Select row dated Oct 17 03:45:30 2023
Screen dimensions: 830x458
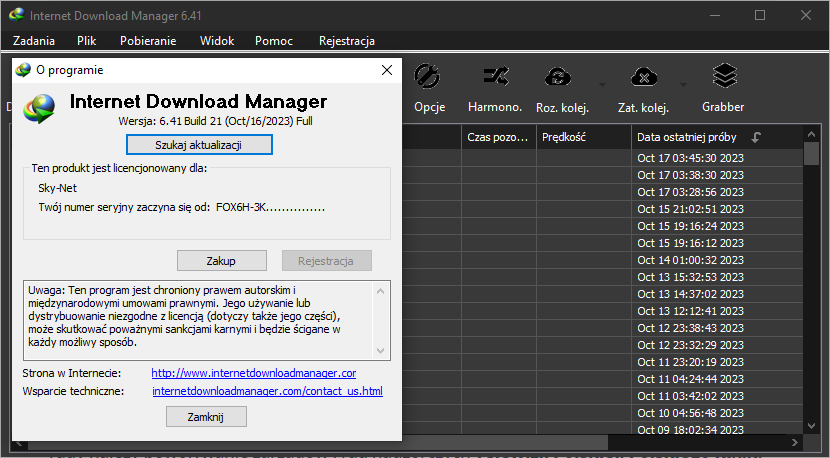[x=690, y=158]
